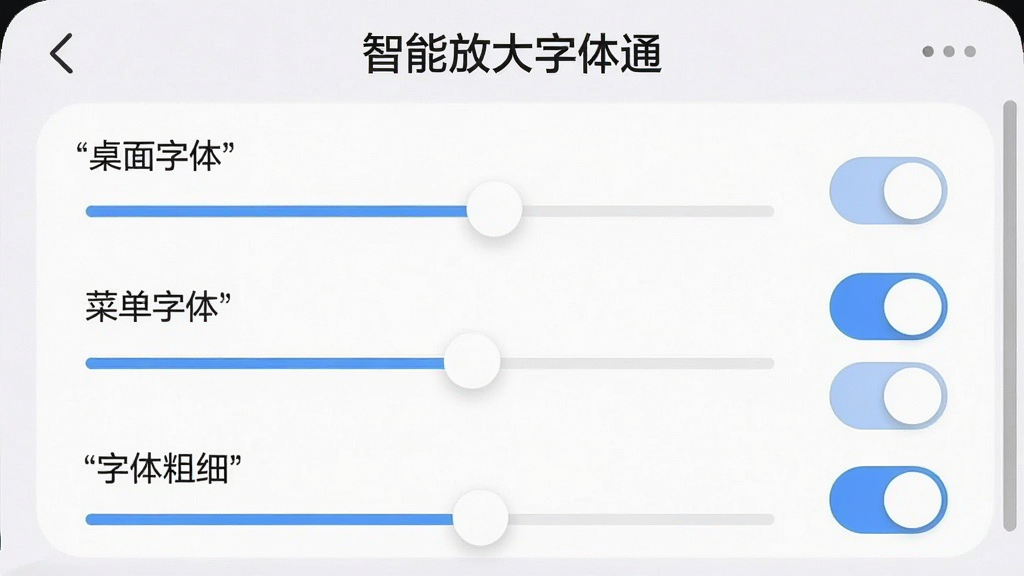Open the three-dot more options menu
The image size is (1024, 576).
pyautogui.click(x=949, y=52)
